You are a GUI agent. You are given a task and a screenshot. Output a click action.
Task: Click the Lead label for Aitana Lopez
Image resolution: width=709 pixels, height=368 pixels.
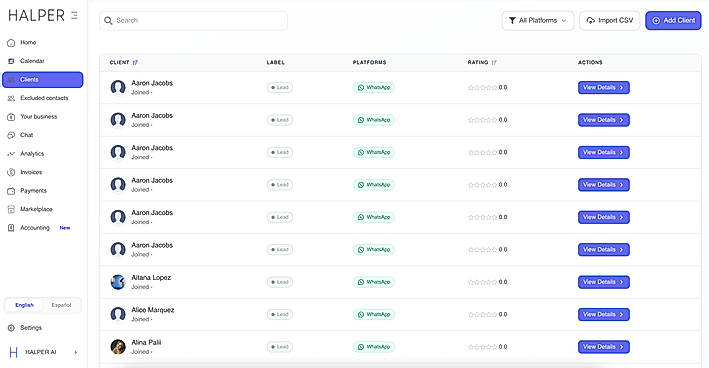click(279, 282)
